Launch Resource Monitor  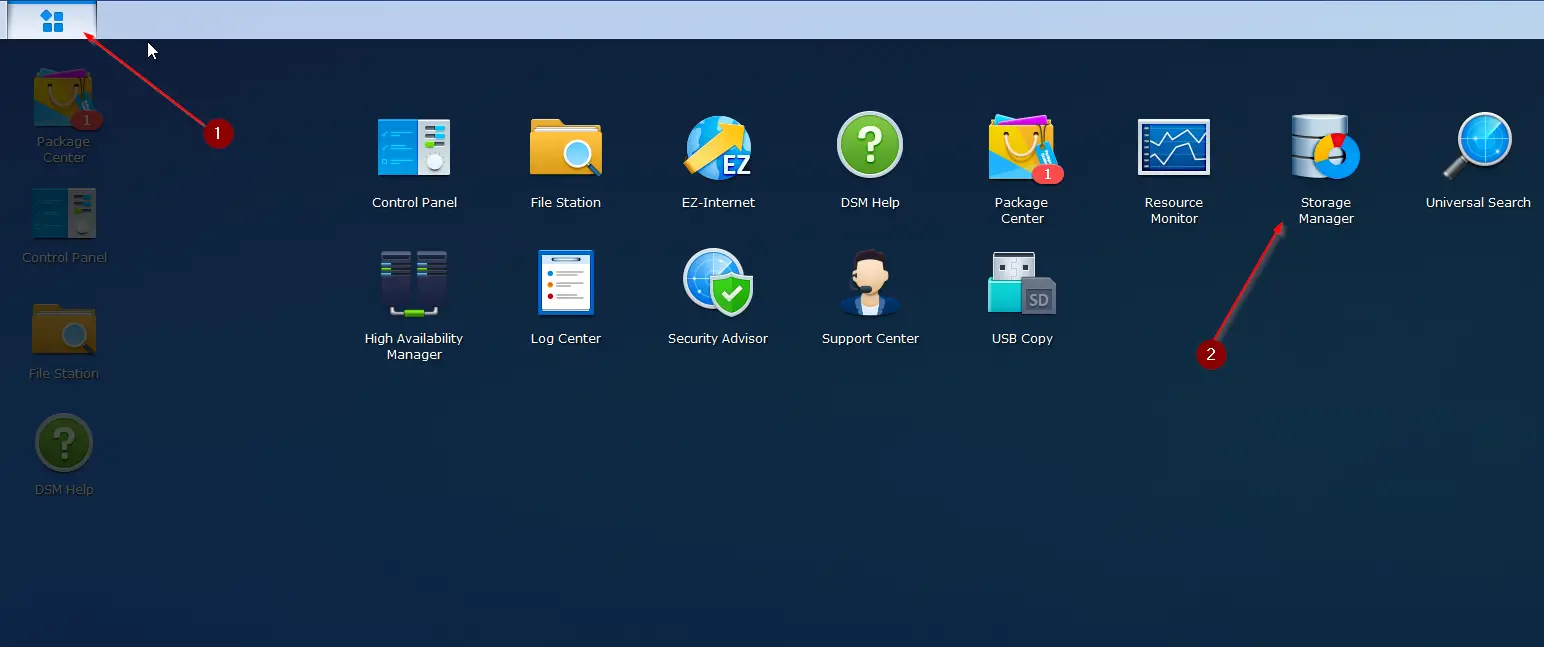pos(1174,148)
